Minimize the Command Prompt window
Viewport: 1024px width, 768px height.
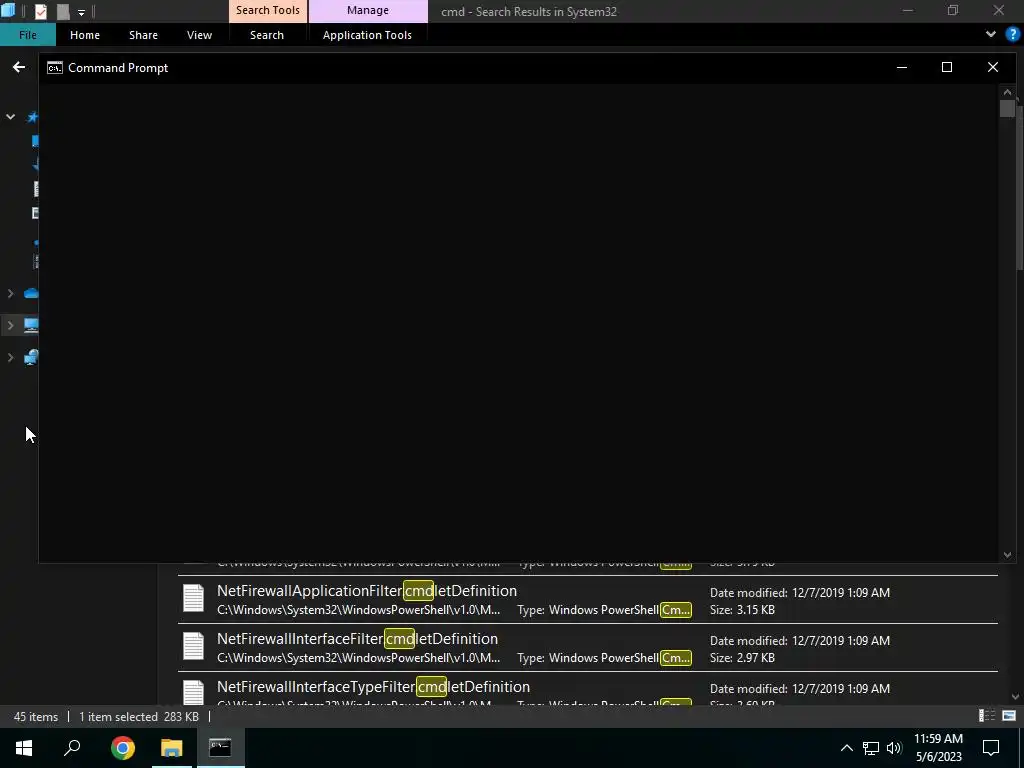[x=902, y=67]
